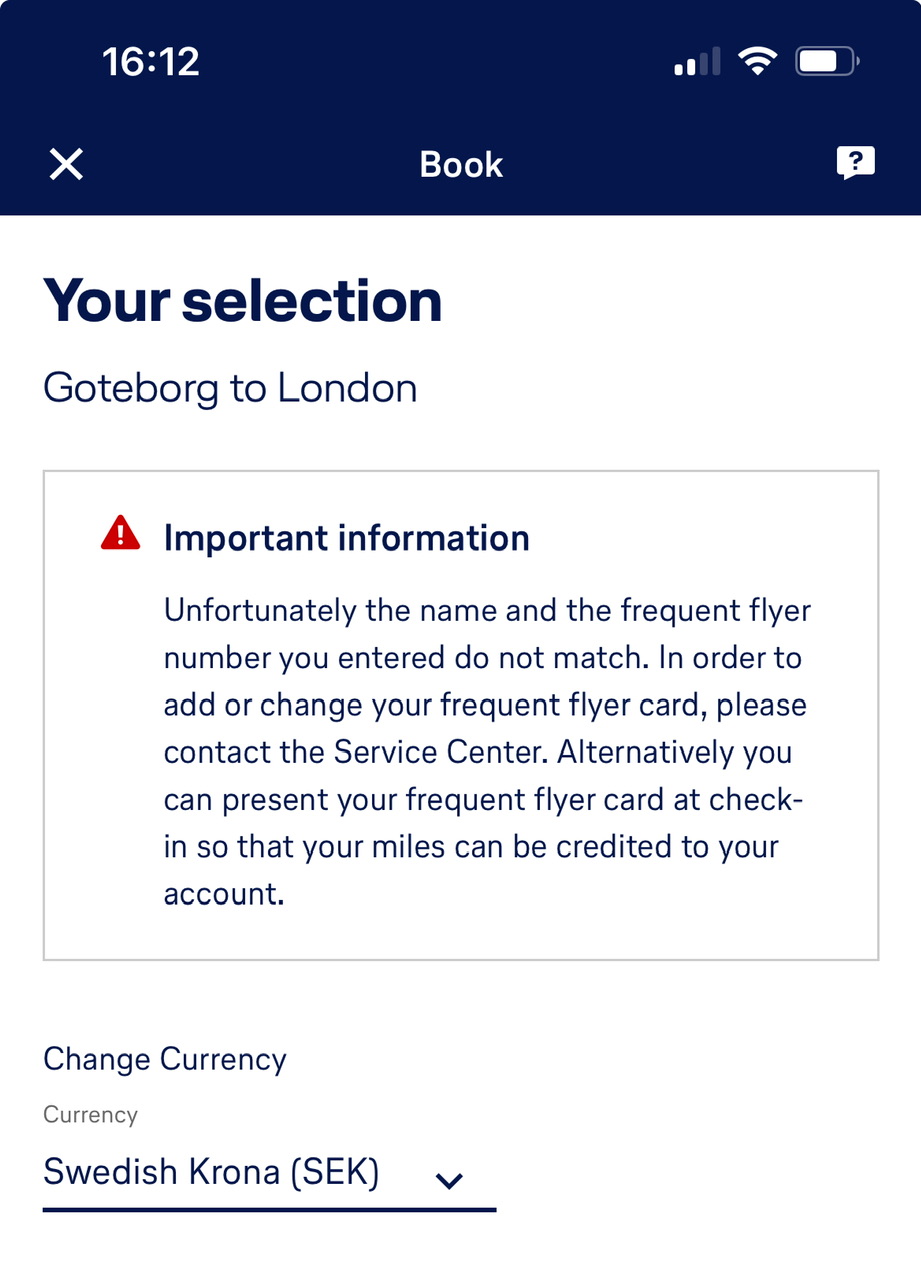This screenshot has width=921, height=1280.
Task: Tap the Wi-Fi status icon
Action: [757, 63]
